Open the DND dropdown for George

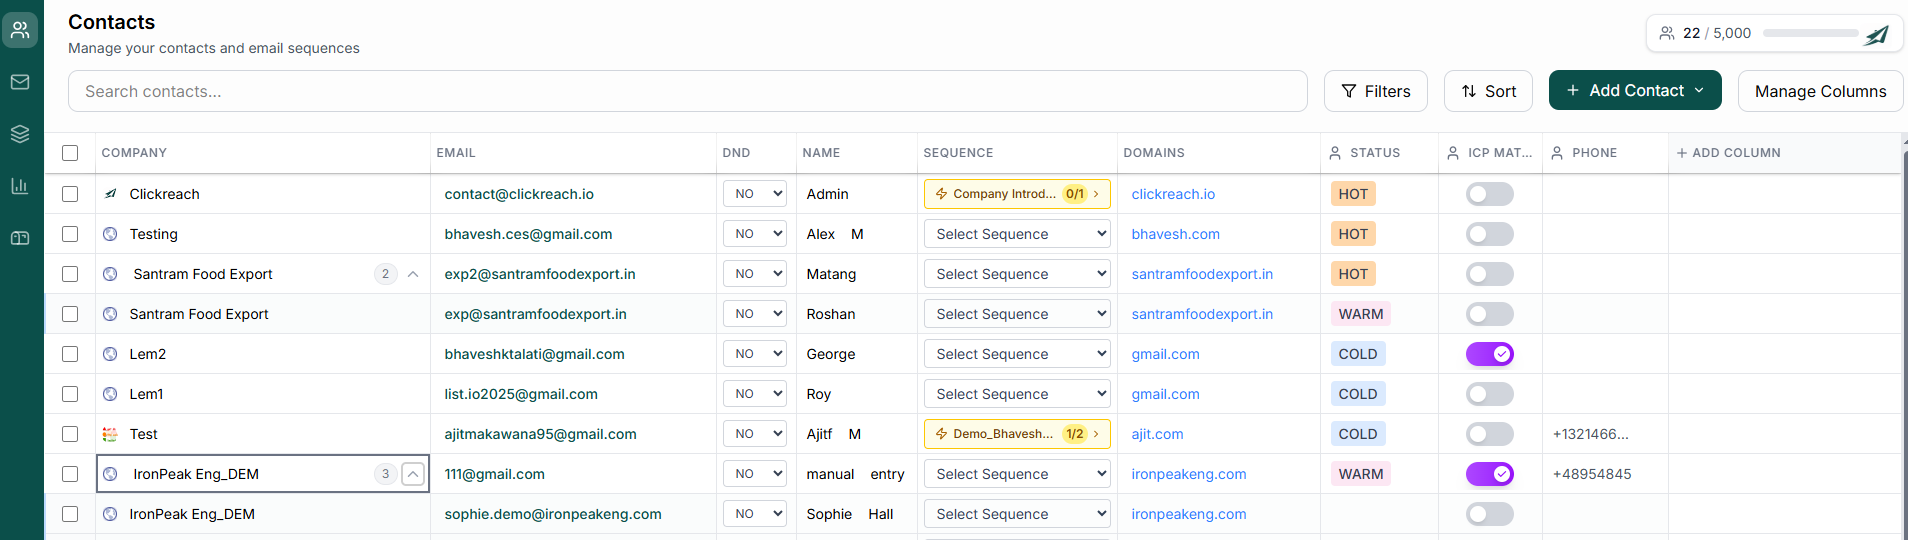click(x=755, y=354)
